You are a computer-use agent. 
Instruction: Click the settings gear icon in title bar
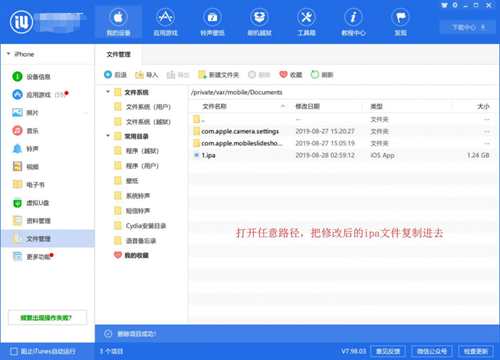[x=455, y=5]
